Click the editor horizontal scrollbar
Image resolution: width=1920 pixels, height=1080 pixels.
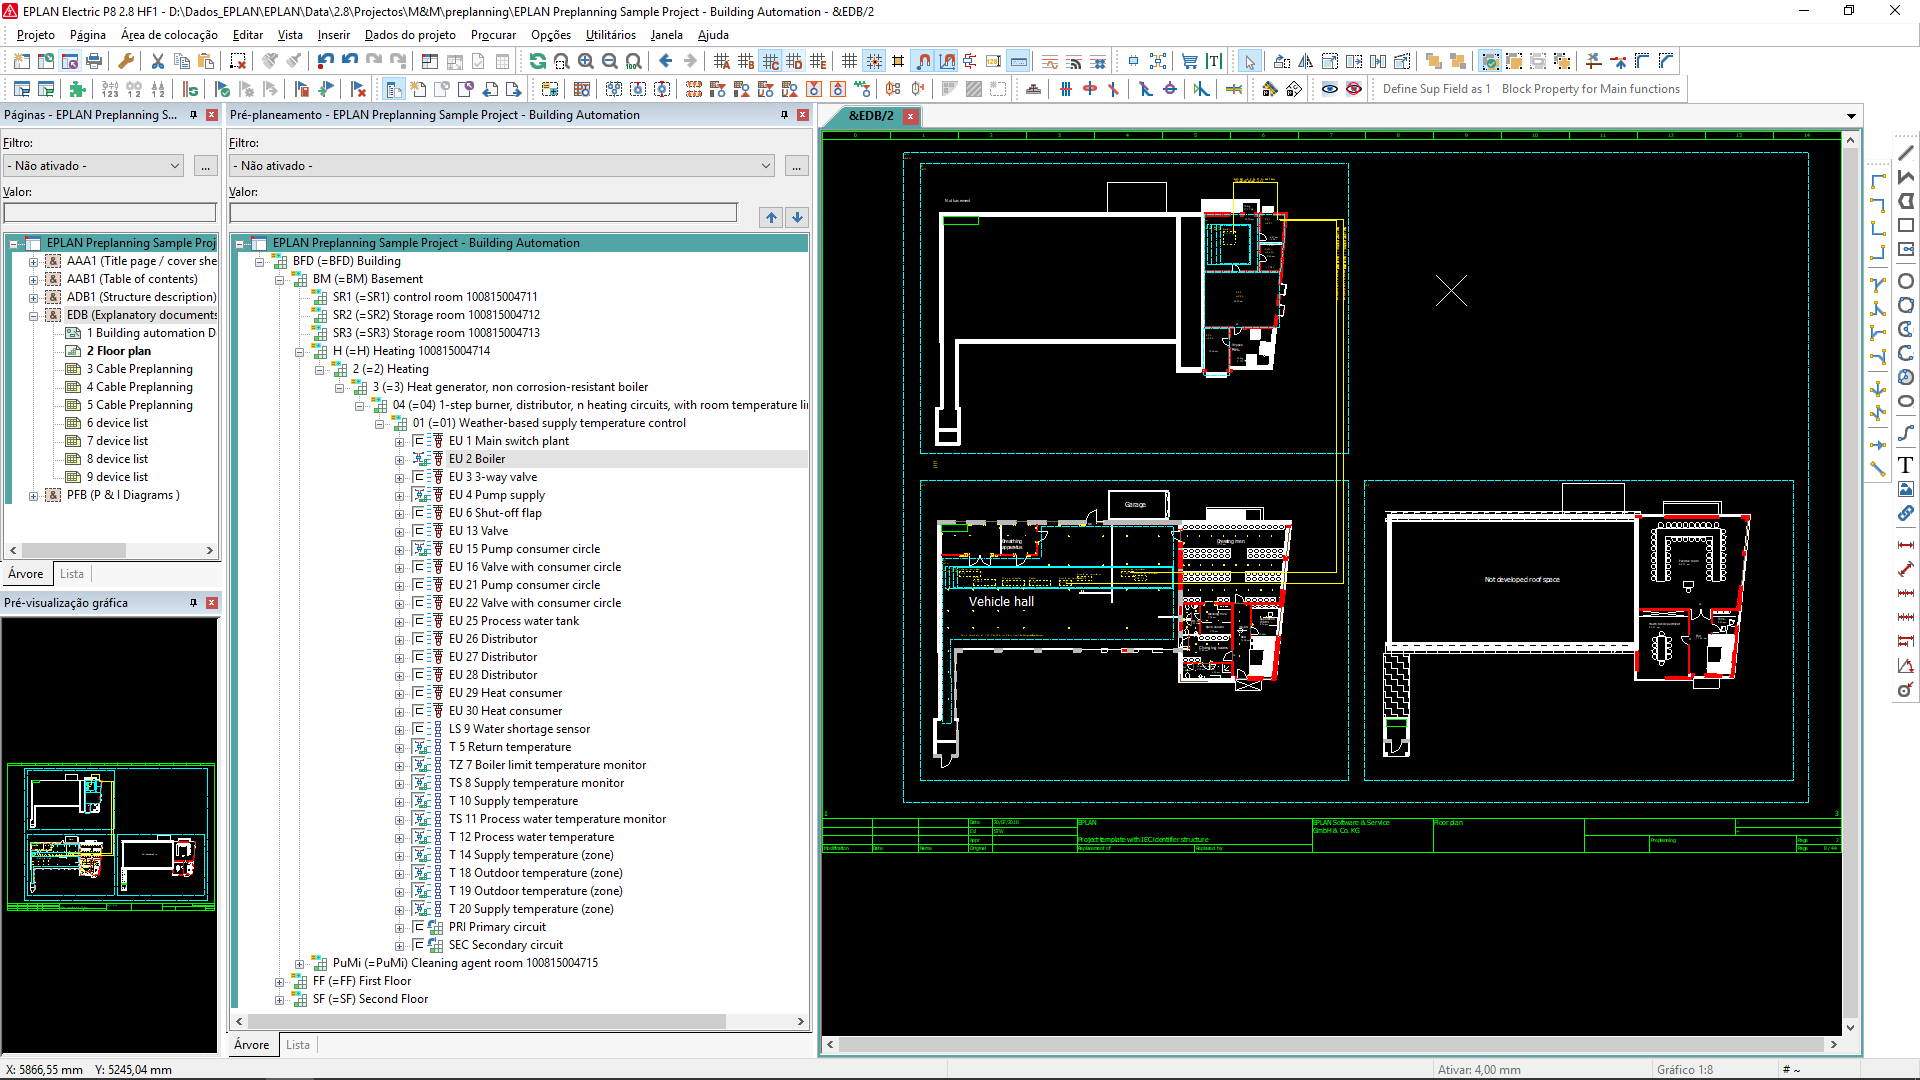(x=1330, y=1044)
